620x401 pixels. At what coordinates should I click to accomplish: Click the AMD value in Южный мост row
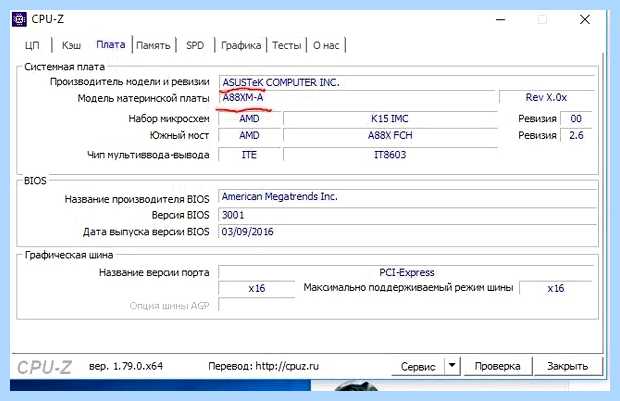coord(249,135)
